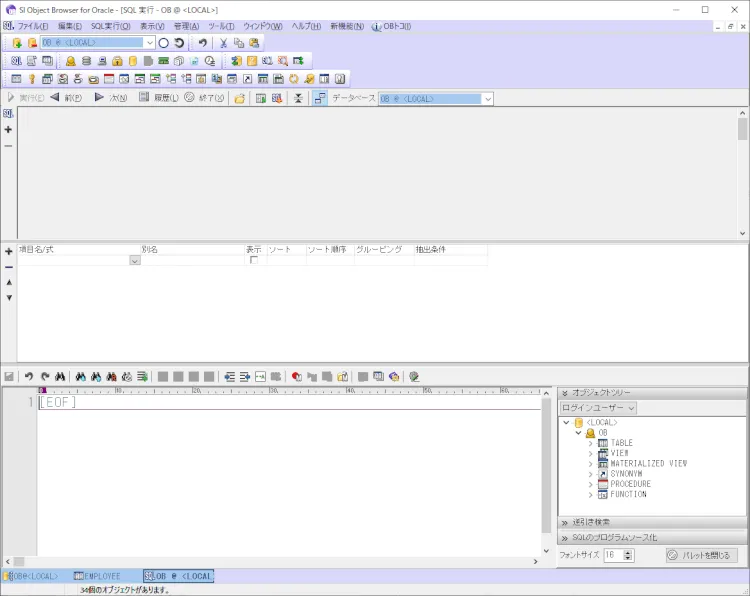Click the clock icon in second toolbar
This screenshot has width=750, height=596.
point(210,61)
